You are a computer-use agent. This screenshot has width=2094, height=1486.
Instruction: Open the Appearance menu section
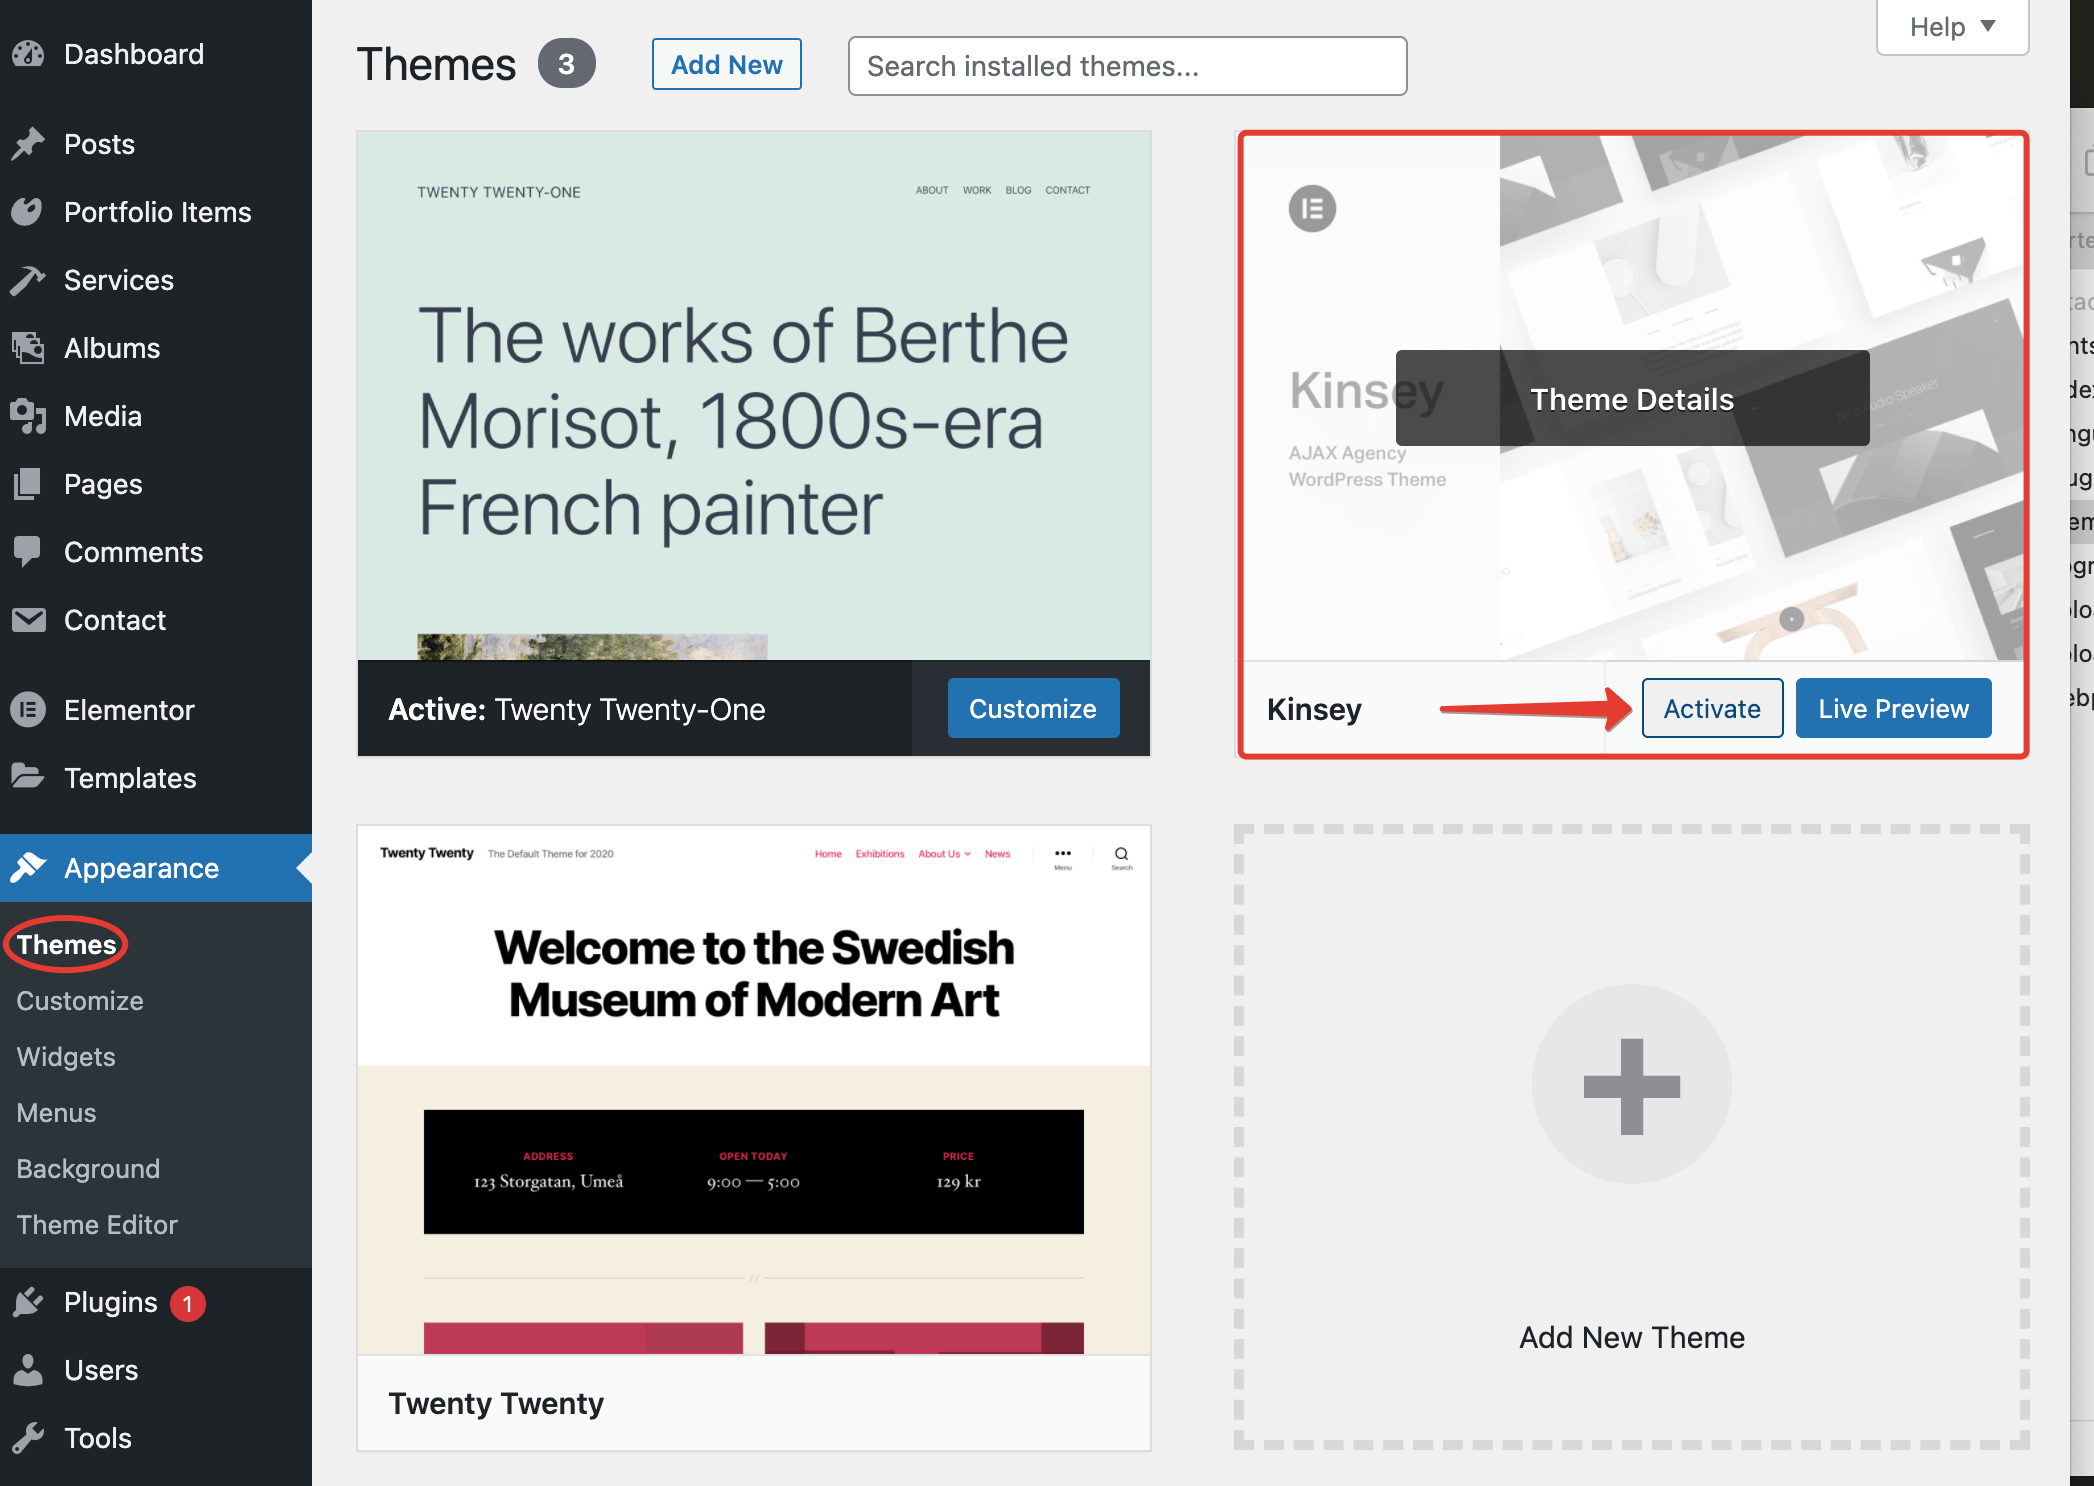tap(141, 868)
